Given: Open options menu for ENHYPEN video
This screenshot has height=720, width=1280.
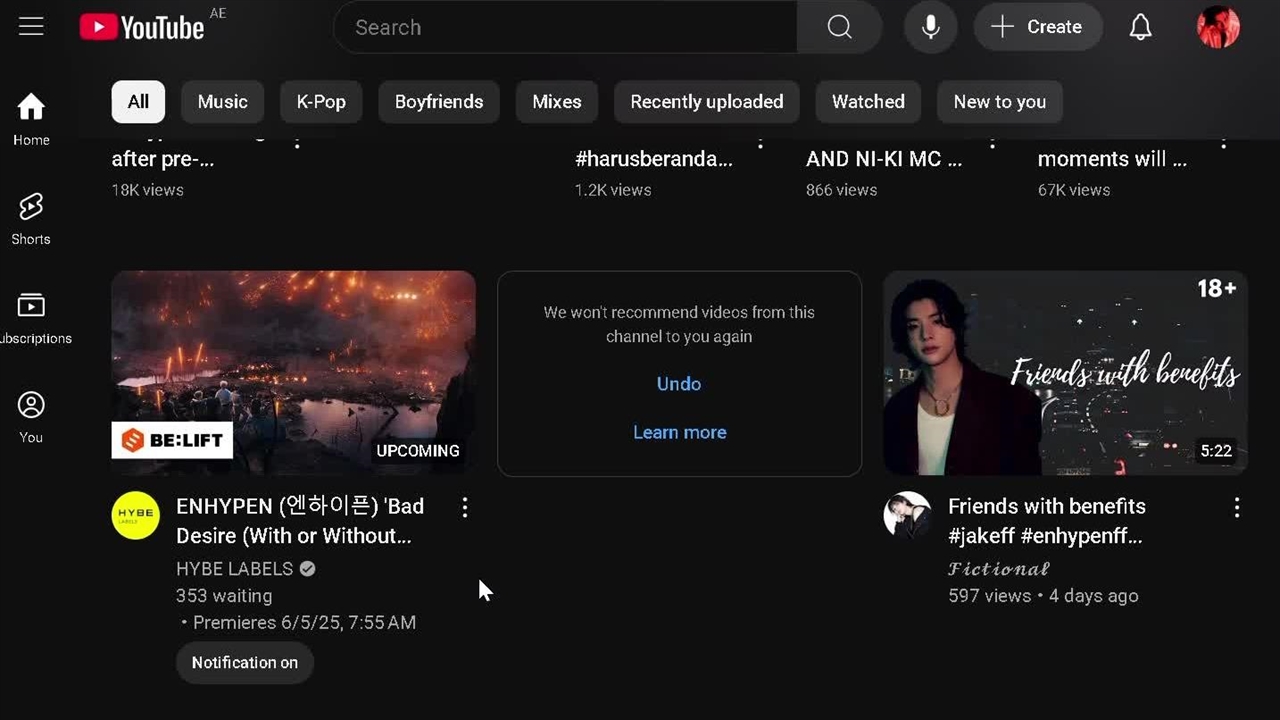Looking at the screenshot, I should click(465, 508).
